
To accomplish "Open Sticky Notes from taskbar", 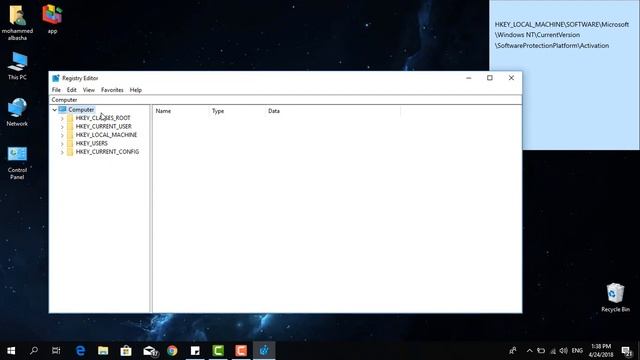I will (x=195, y=350).
